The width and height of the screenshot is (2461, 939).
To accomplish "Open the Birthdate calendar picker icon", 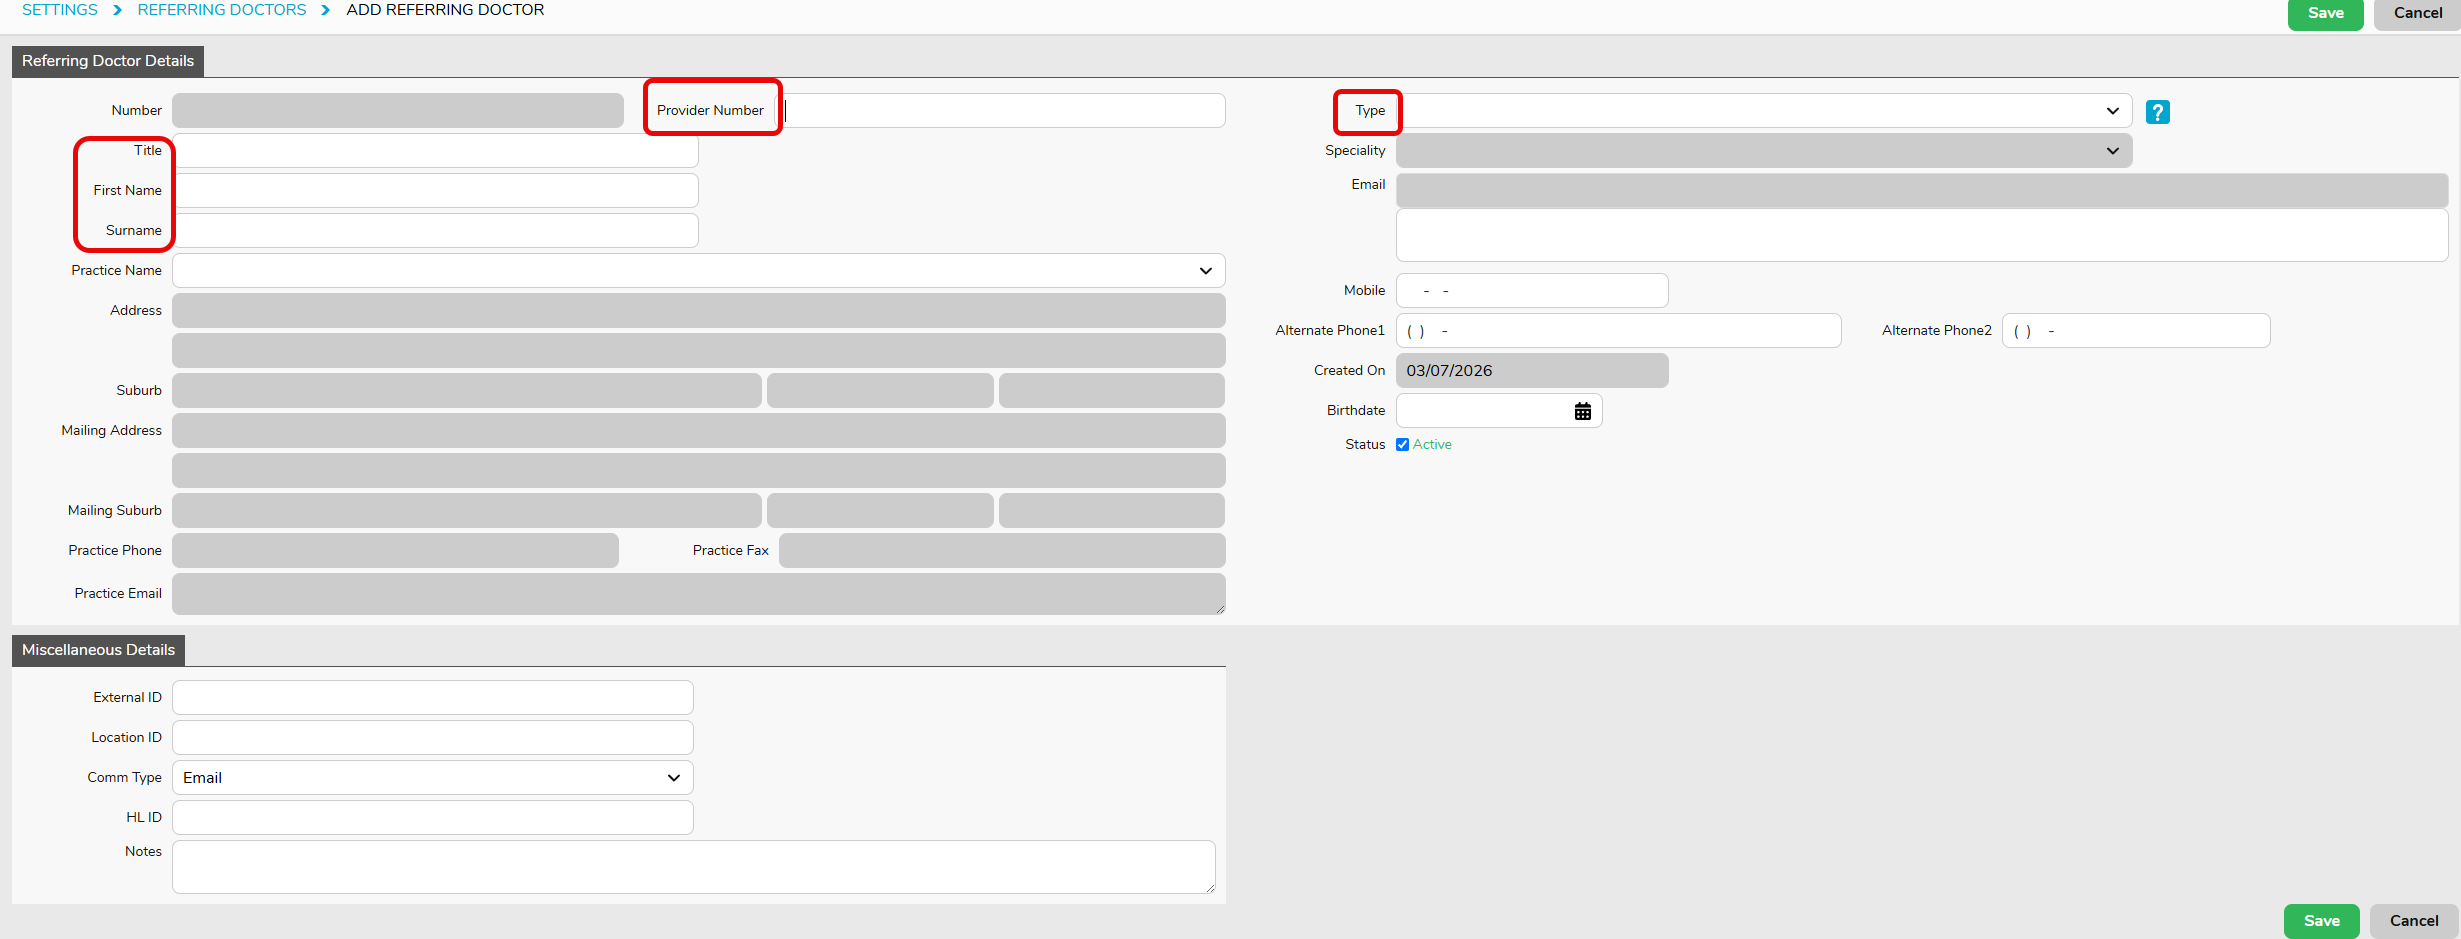I will click(1582, 411).
